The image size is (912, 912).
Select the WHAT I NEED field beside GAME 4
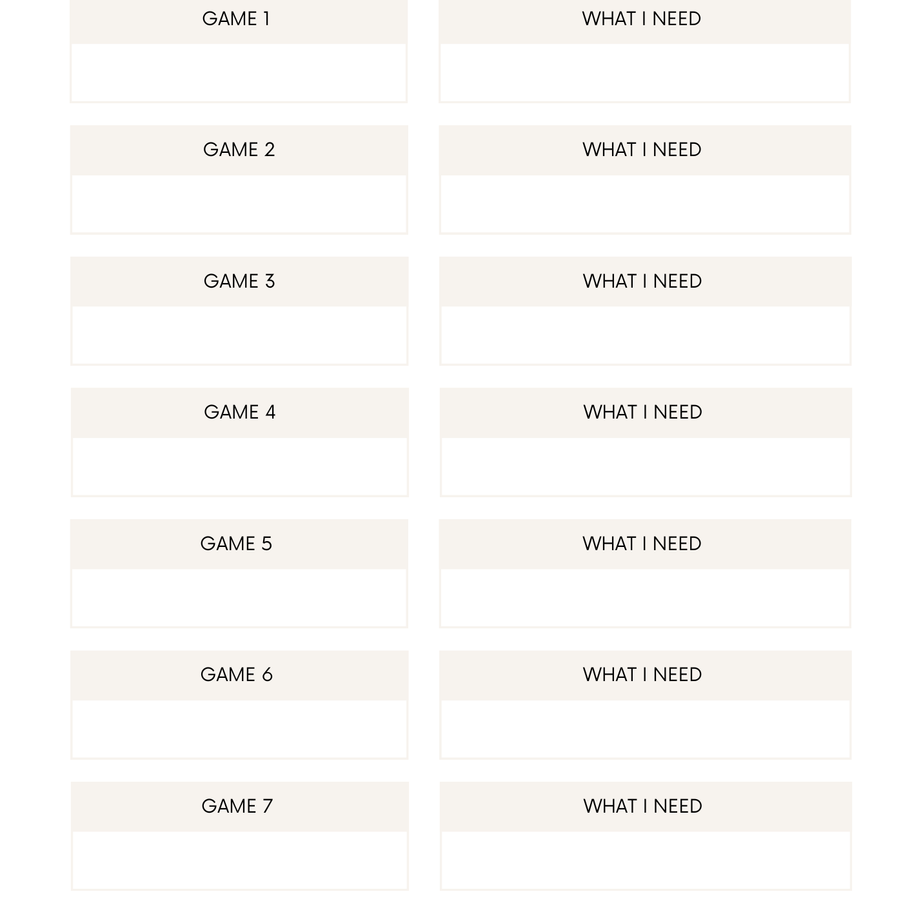[644, 466]
